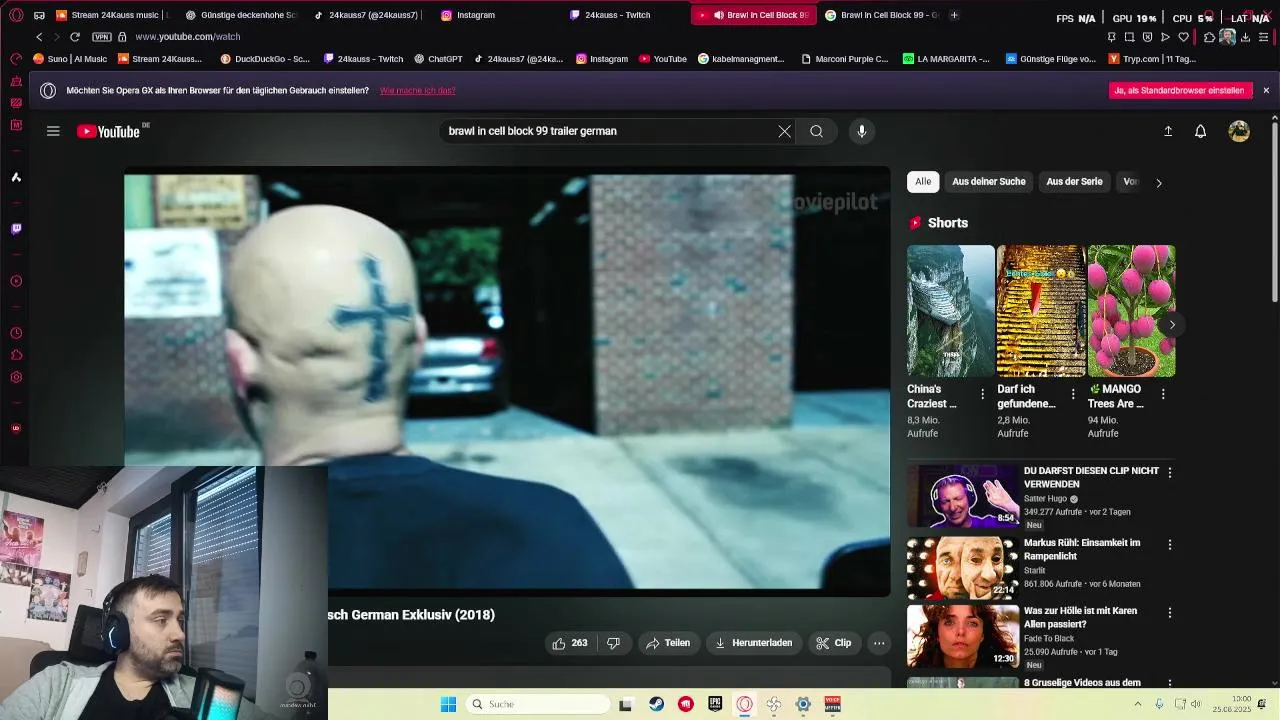Open options for China's Craziest short
Image resolution: width=1280 pixels, height=720 pixels.
pyautogui.click(x=982, y=394)
